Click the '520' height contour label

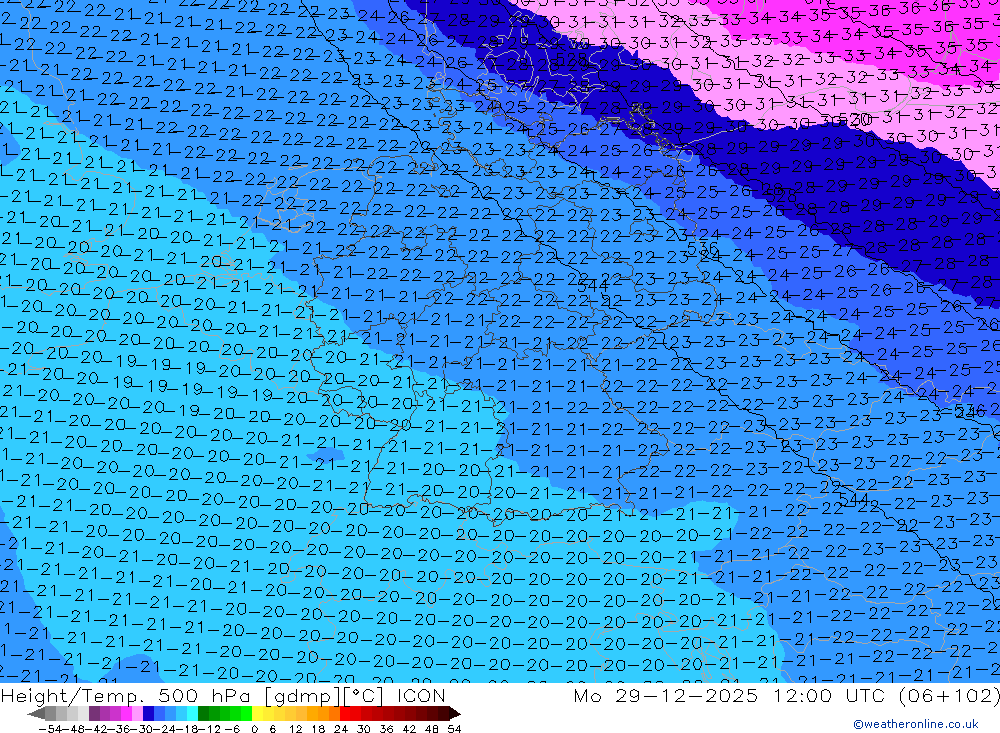pos(855,119)
